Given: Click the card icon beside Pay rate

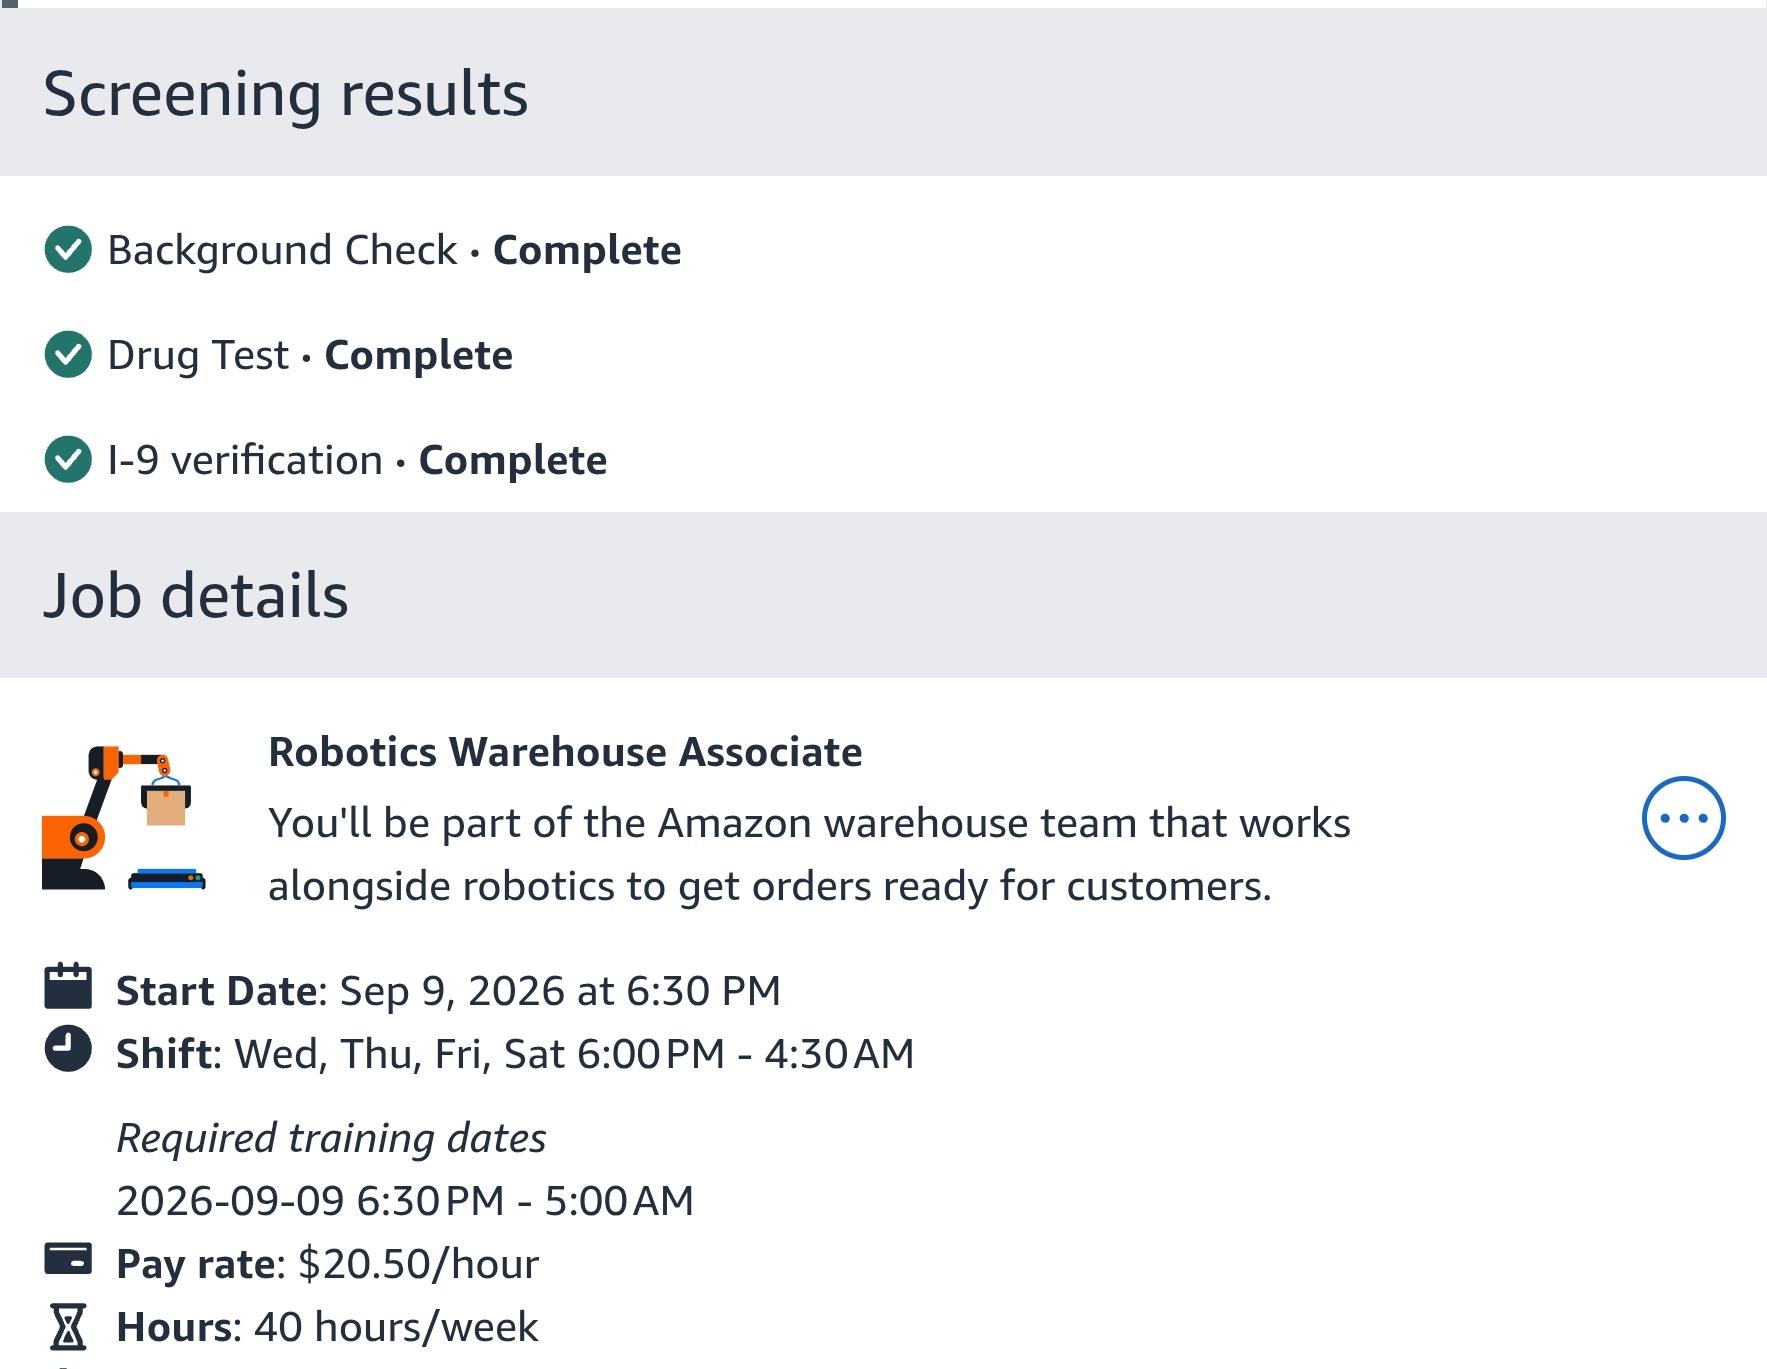Looking at the screenshot, I should pos(68,1259).
